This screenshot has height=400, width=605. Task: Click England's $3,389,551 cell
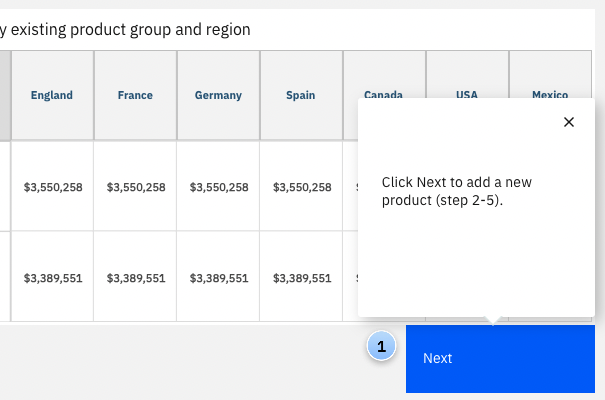pyautogui.click(x=52, y=278)
